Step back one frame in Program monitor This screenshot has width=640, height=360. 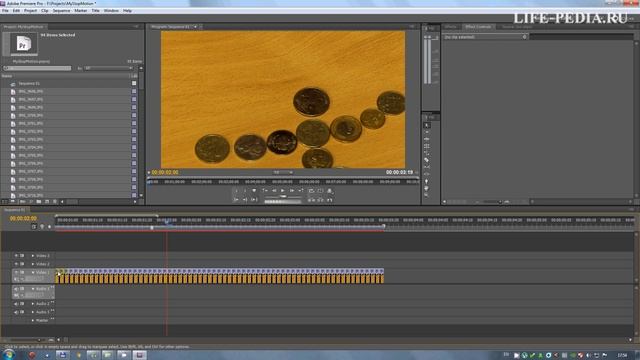(x=274, y=191)
